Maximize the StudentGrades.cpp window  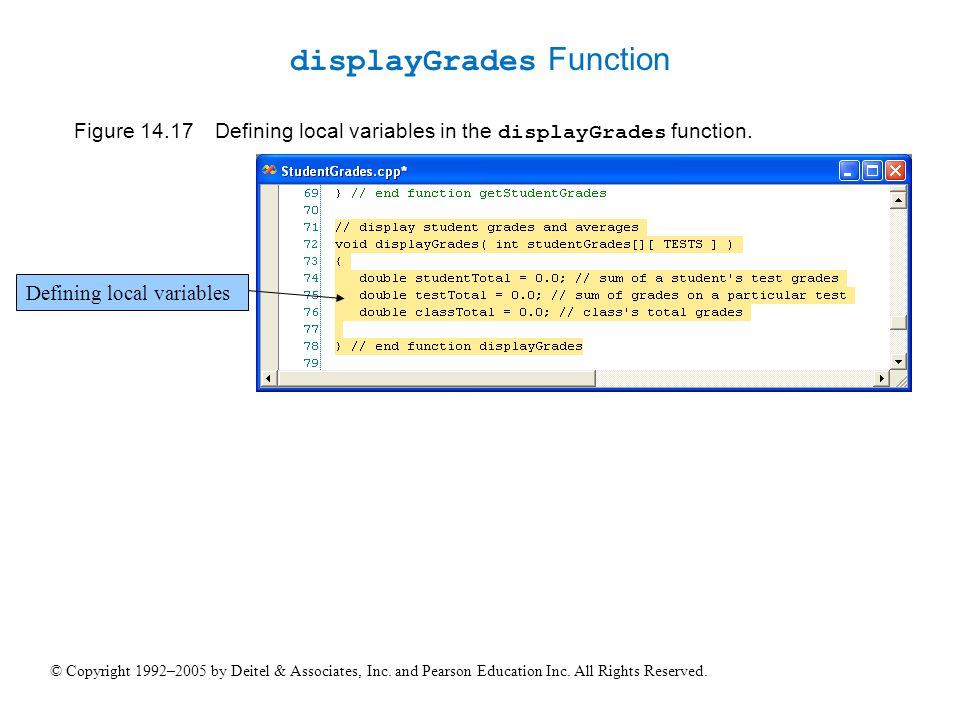[x=872, y=171]
